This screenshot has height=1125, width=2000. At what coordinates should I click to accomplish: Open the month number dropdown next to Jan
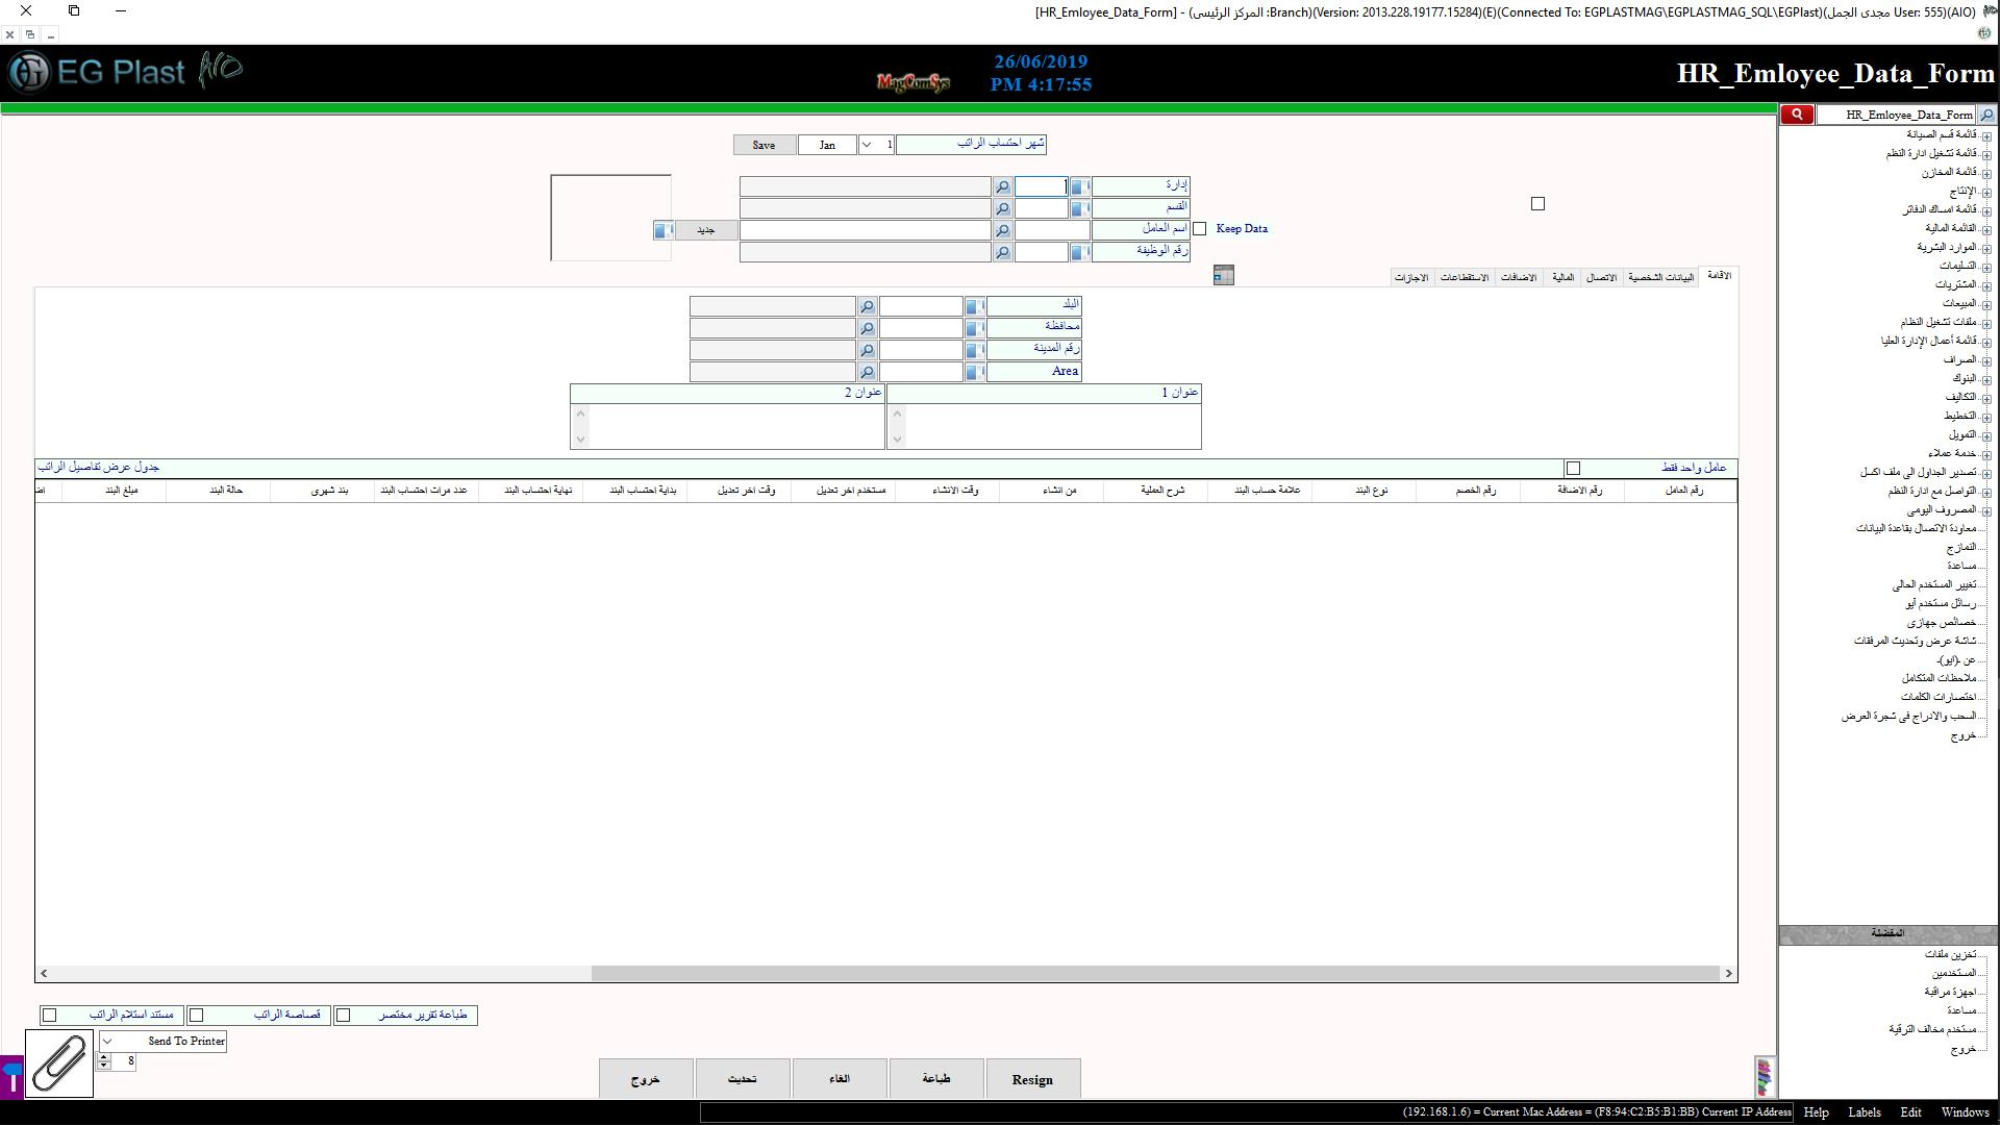pos(866,145)
